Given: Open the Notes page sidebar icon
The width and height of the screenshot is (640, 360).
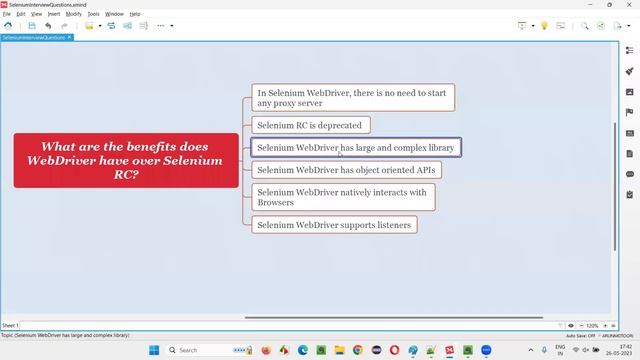Looking at the screenshot, I should point(630,153).
